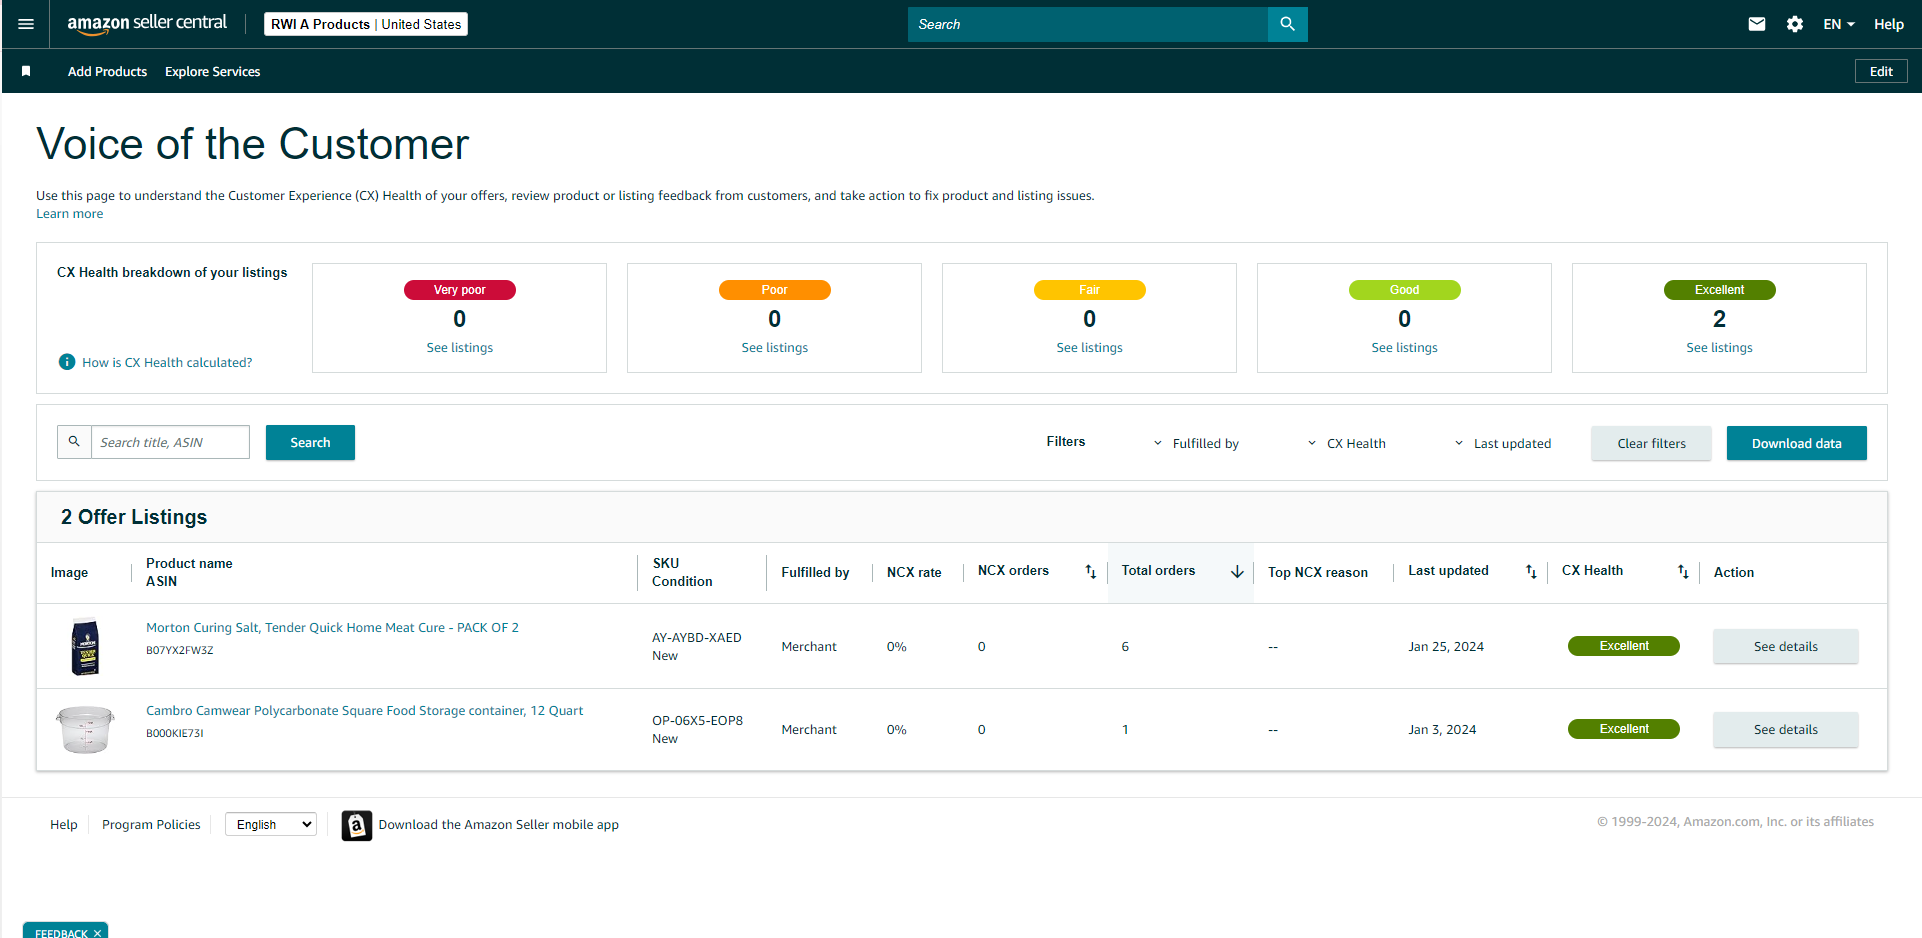This screenshot has width=1922, height=938.
Task: Click the dark green Excellent summary badge
Action: [x=1720, y=290]
